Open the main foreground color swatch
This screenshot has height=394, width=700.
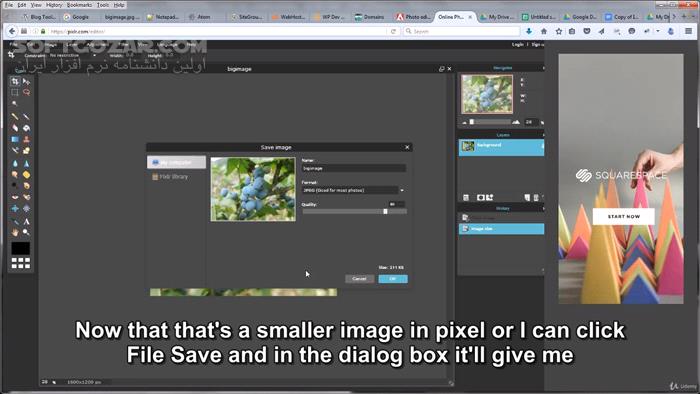pos(21,248)
